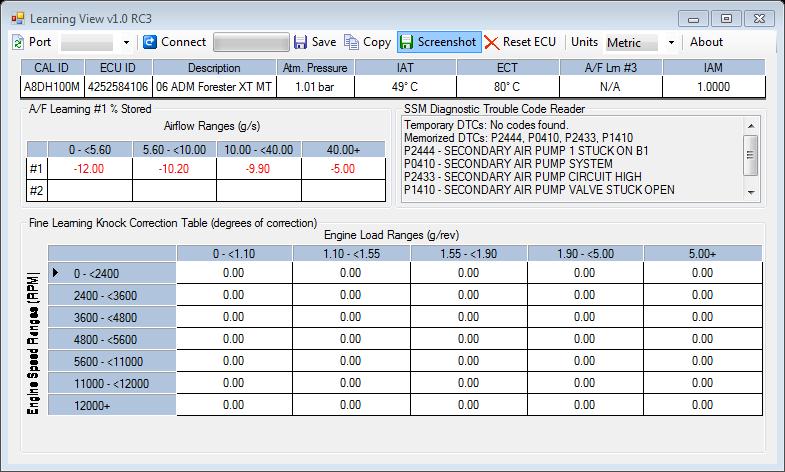Select the 12000+ RPM row header
Screen dimensions: 785x472
pos(112,405)
